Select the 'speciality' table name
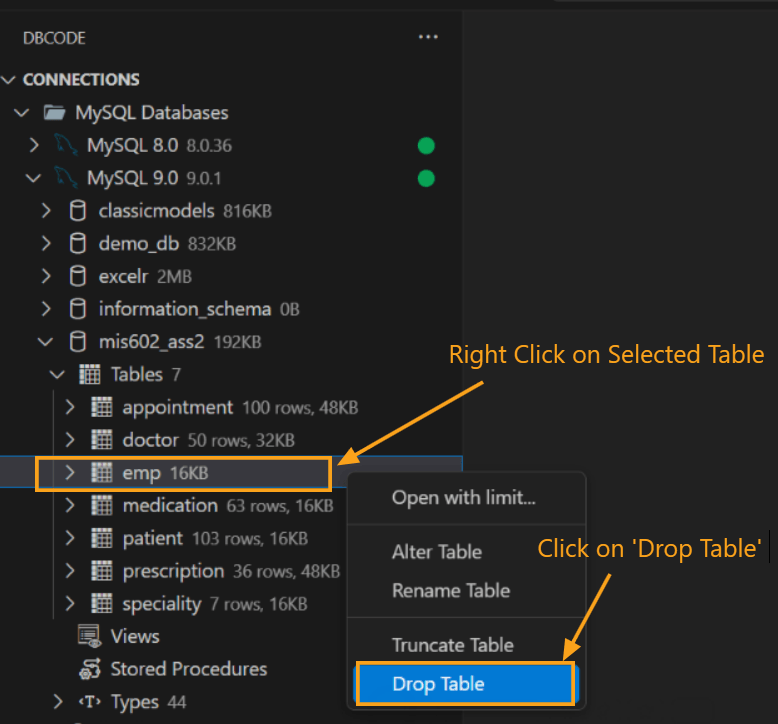The image size is (778, 724). 162,604
